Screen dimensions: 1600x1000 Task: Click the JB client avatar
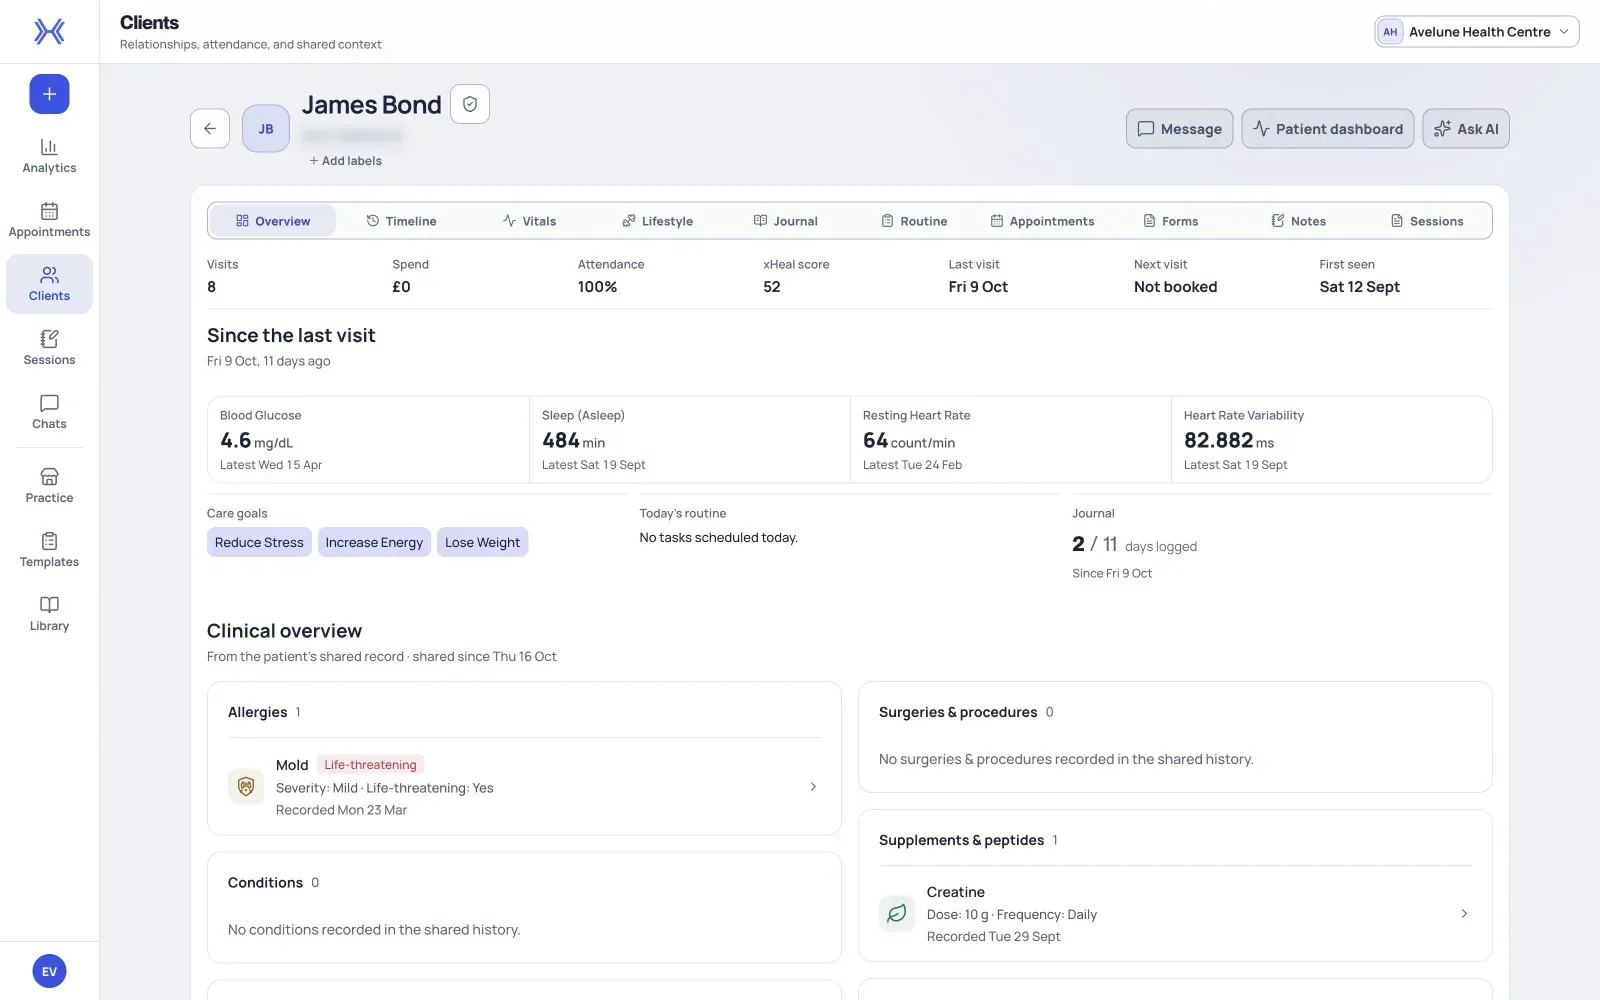(x=266, y=128)
